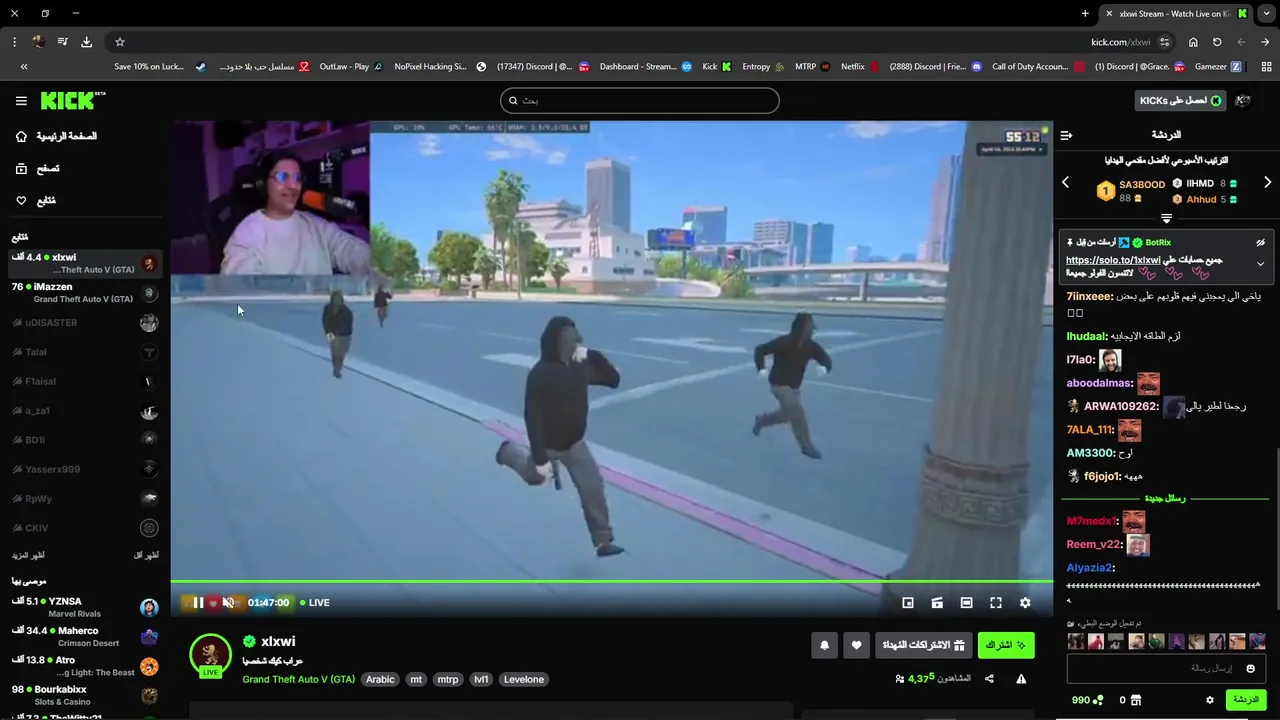Viewport: 1280px width, 720px height.
Task: Open the 990 channel points balance
Action: [1087, 700]
